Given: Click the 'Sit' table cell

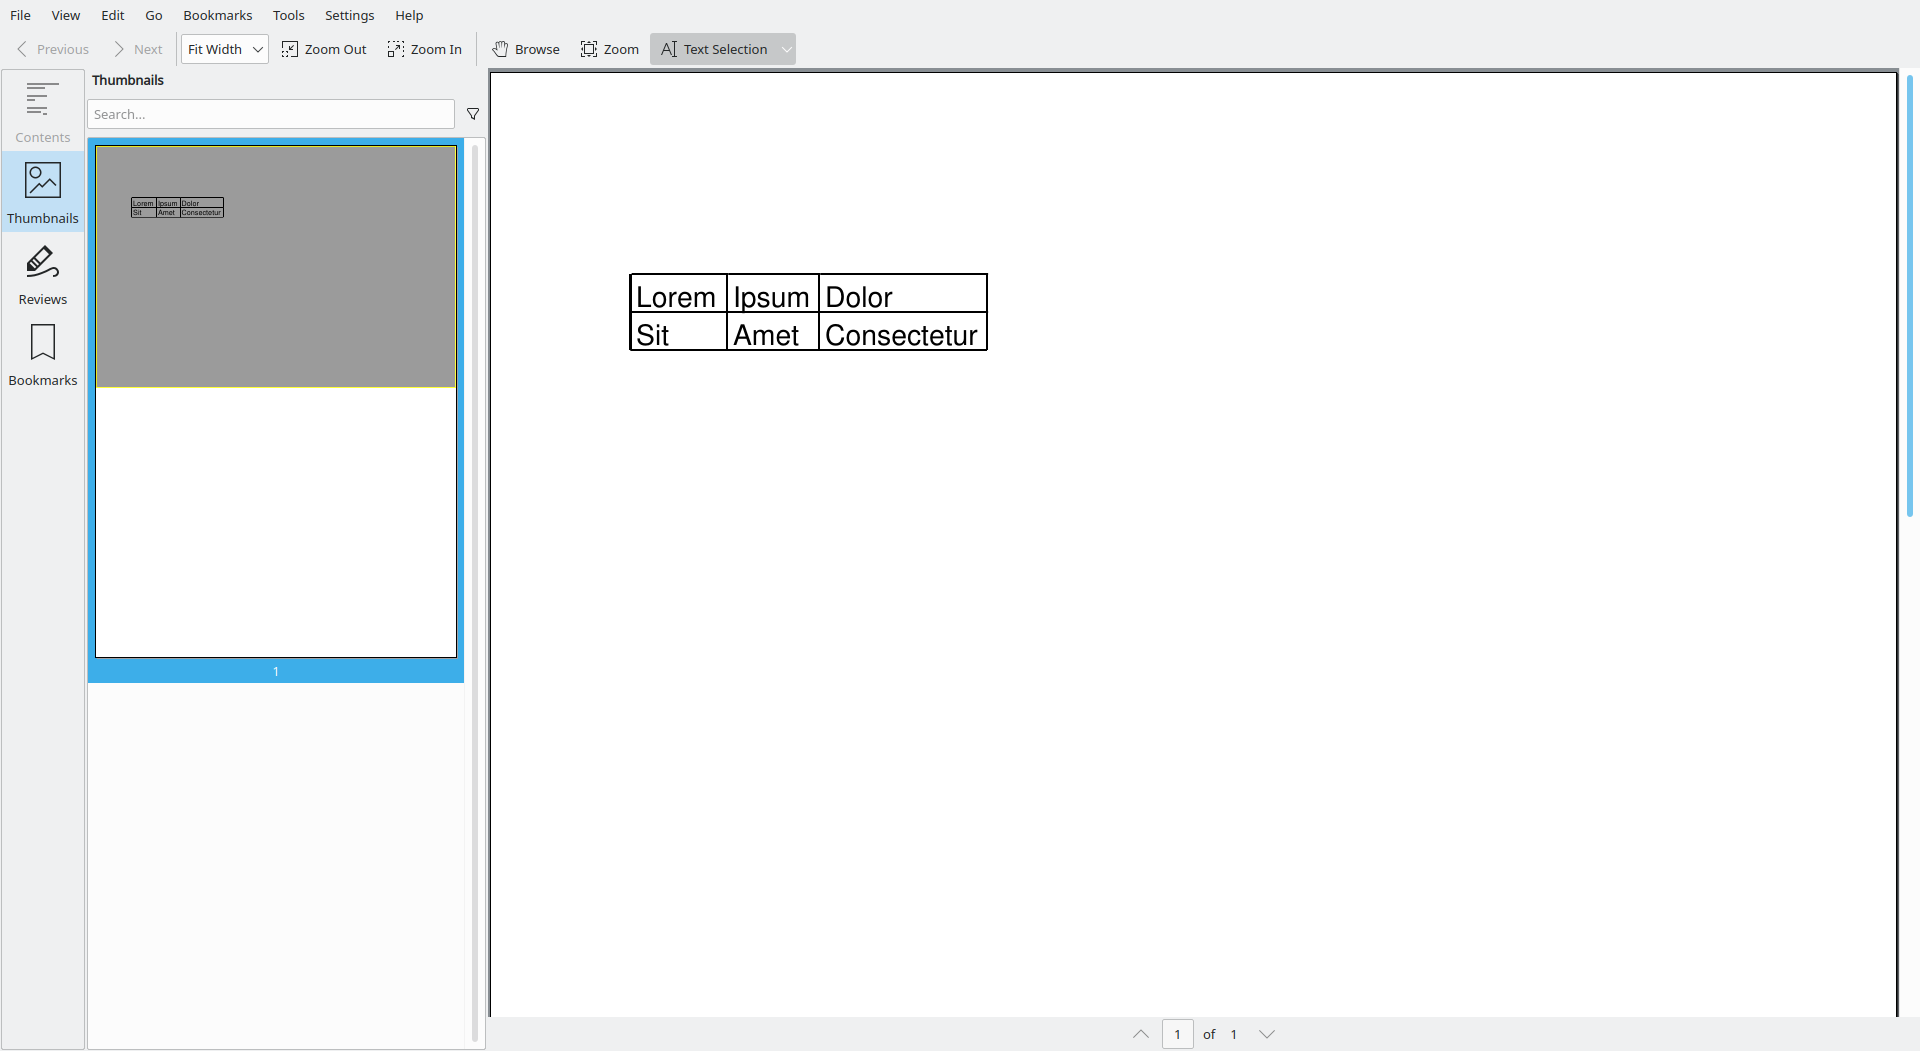Looking at the screenshot, I should click(679, 332).
